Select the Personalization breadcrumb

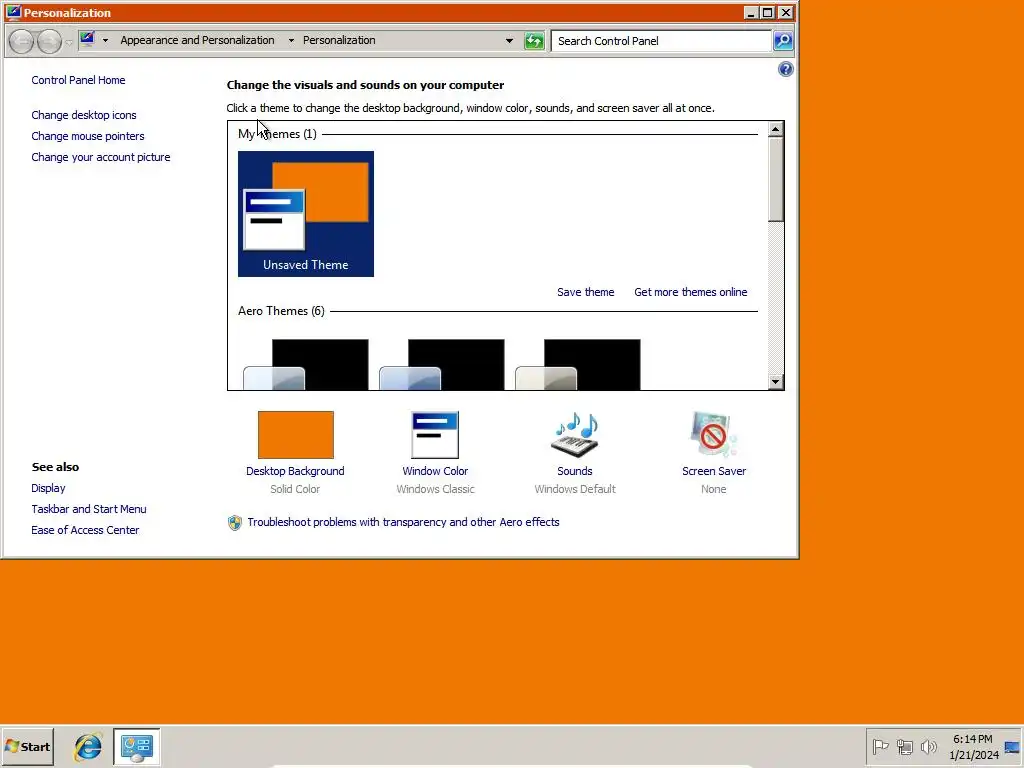click(339, 40)
